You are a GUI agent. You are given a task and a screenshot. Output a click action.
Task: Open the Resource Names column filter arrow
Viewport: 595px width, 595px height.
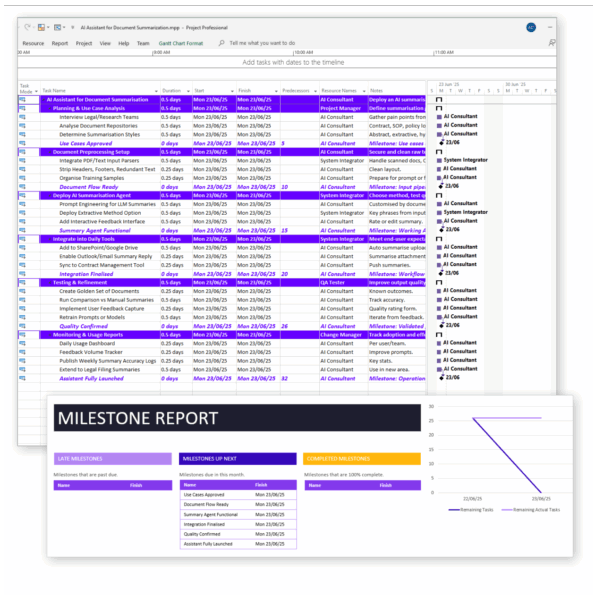coord(364,91)
